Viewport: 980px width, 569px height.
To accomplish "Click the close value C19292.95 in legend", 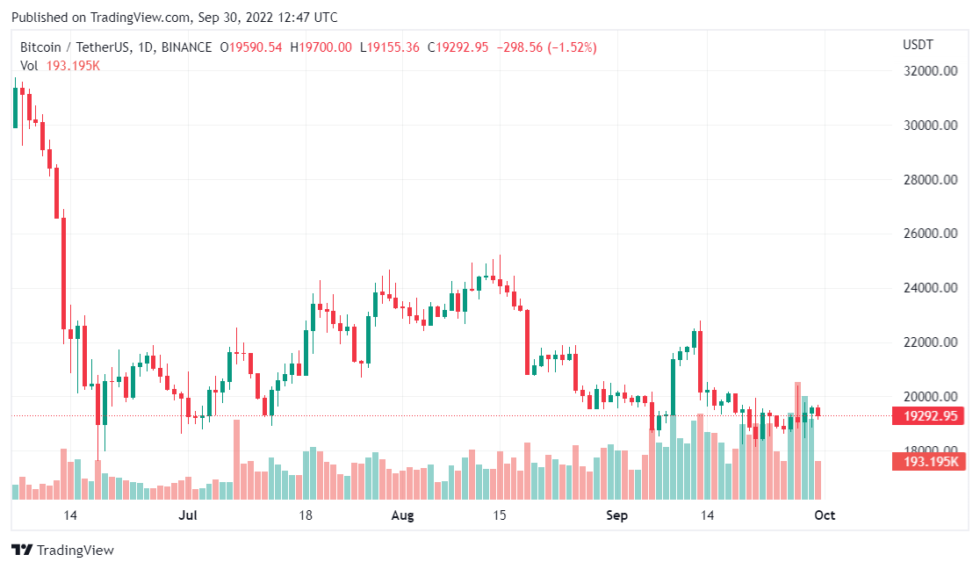I will click(x=458, y=47).
